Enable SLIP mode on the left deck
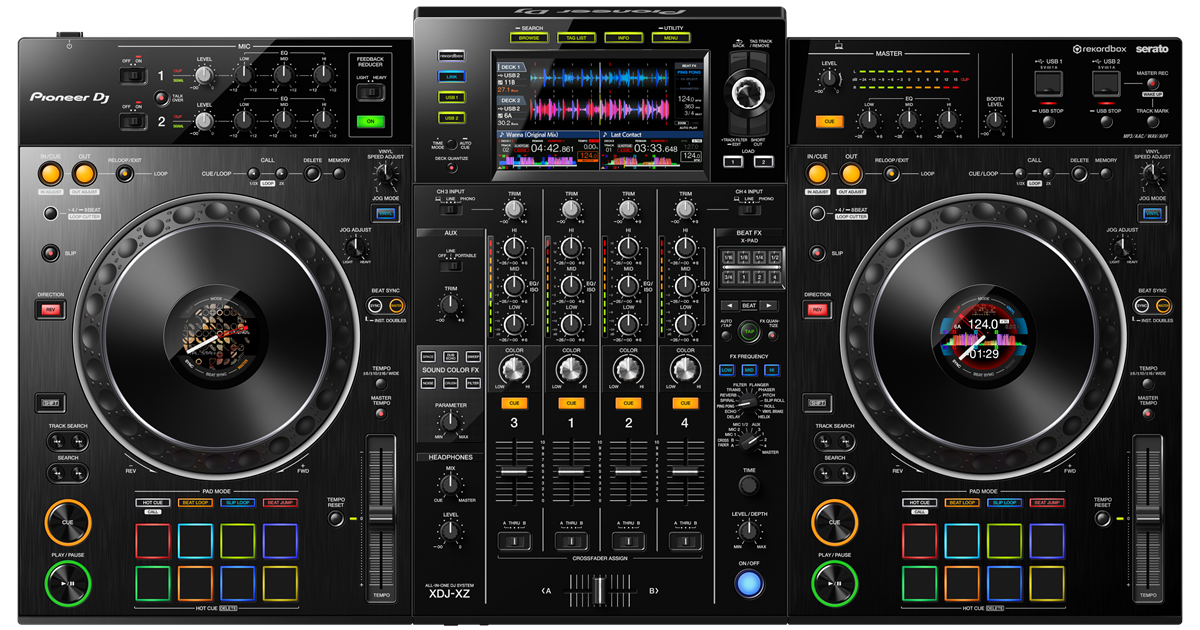This screenshot has height=630, width=1200. click(50, 253)
